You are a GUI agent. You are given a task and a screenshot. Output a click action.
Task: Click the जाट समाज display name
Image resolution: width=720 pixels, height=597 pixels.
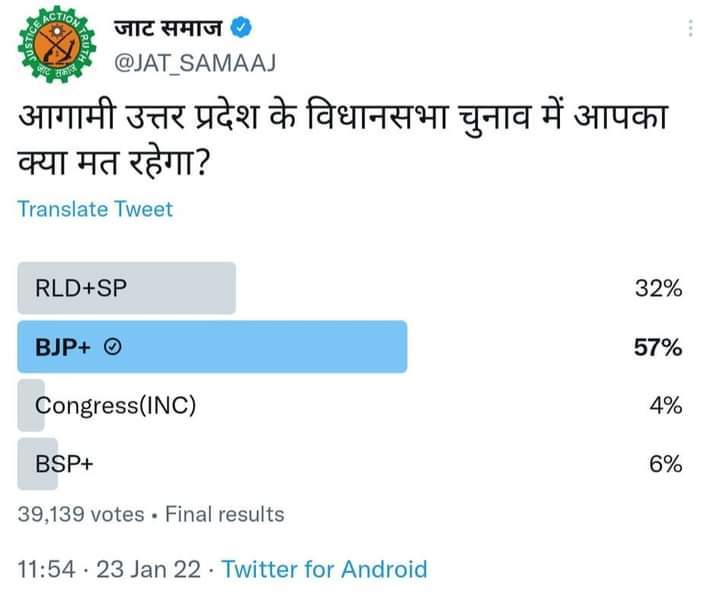(168, 28)
